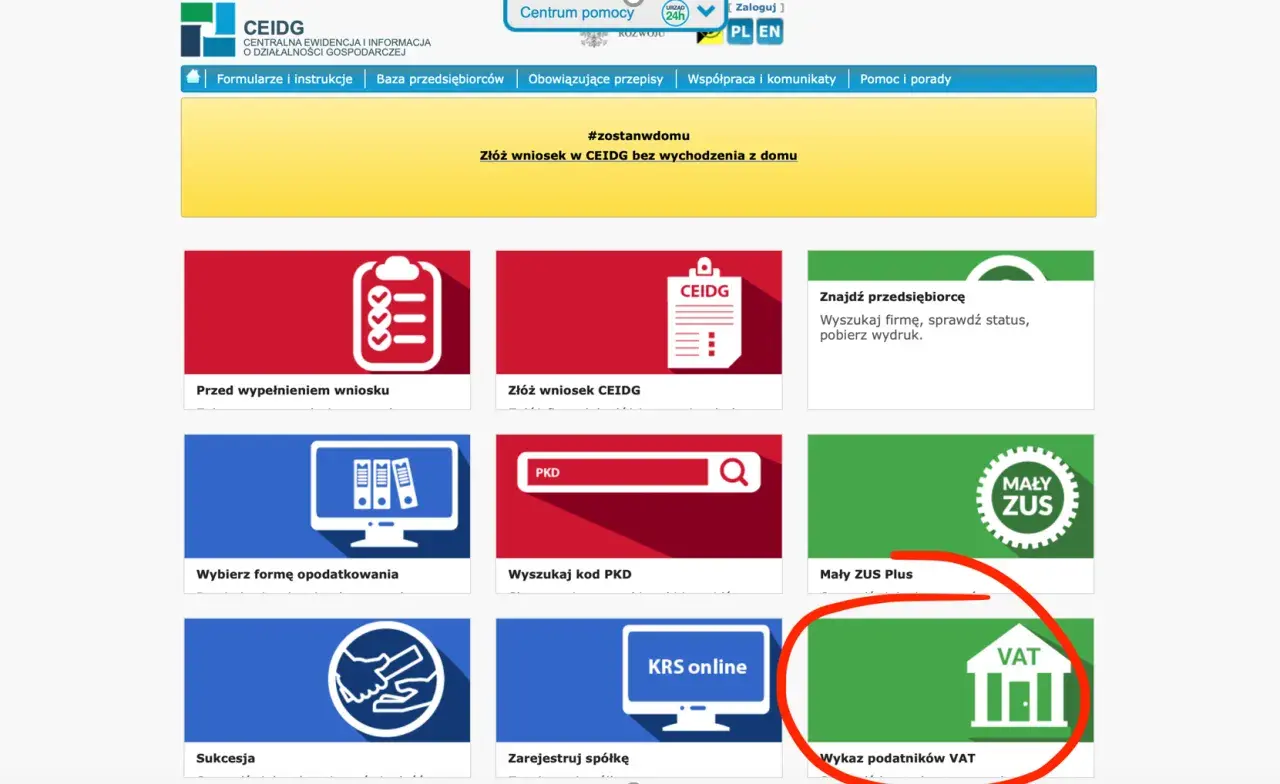The height and width of the screenshot is (784, 1280).
Task: Open the Formularze i instrukcje menu
Action: point(285,79)
